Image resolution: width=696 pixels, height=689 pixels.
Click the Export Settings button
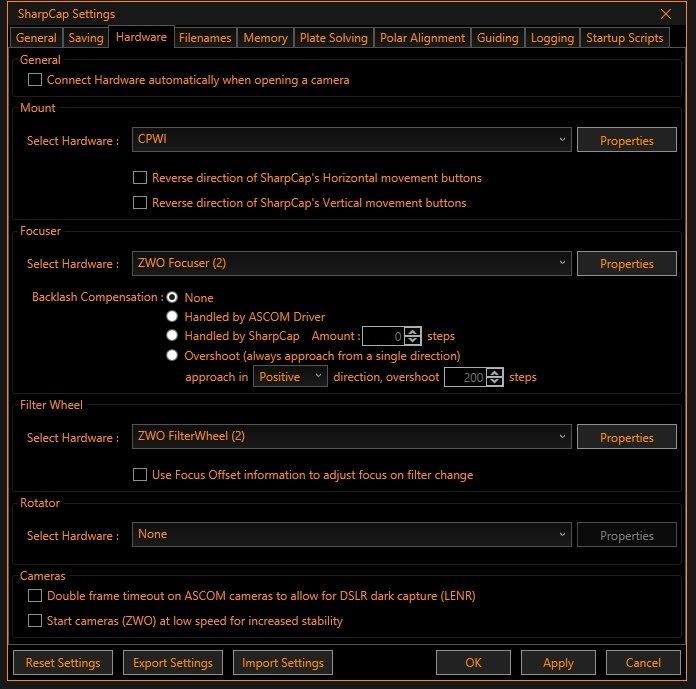pyautogui.click(x=173, y=662)
